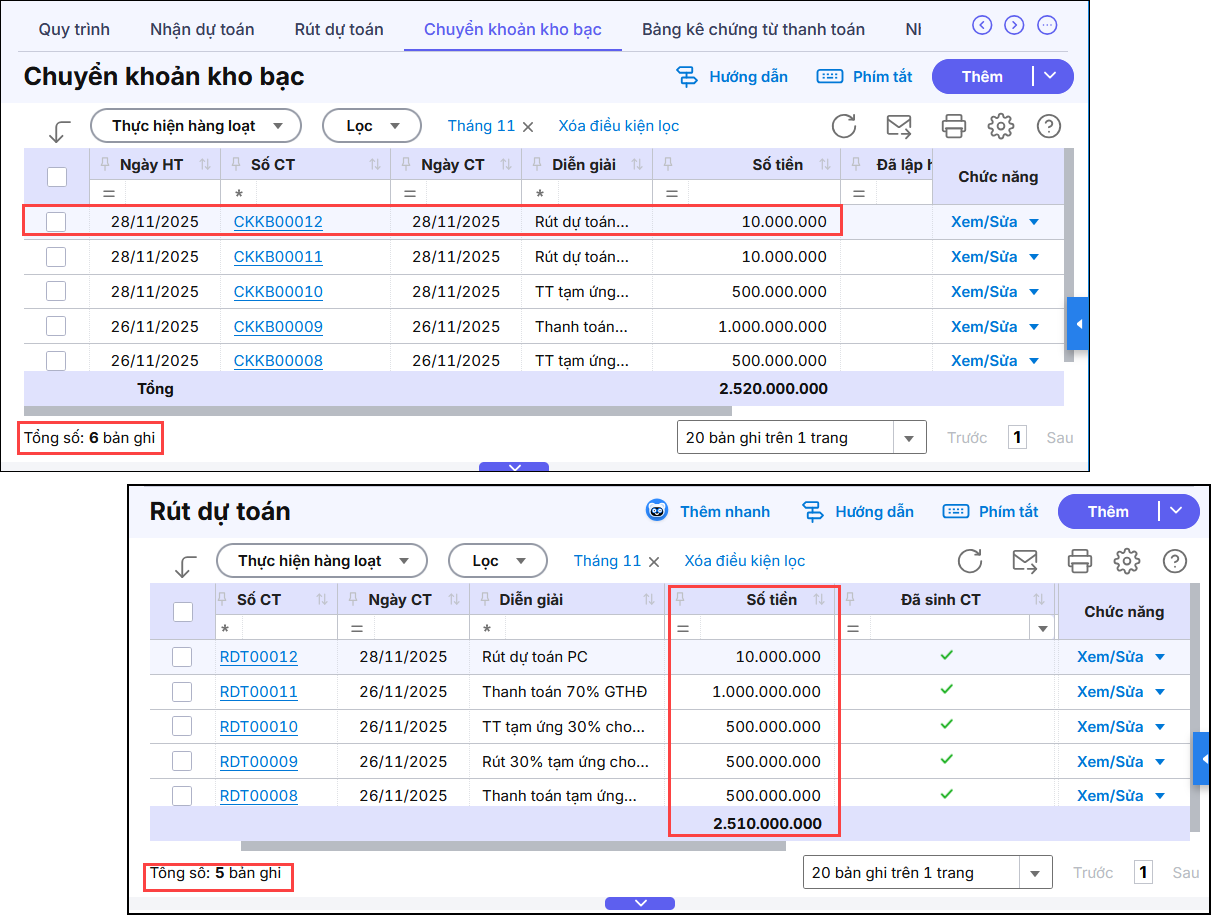The height and width of the screenshot is (915, 1211).
Task: Expand the Lọc filter dropdown in Rút dự toán
Action: coord(497,561)
